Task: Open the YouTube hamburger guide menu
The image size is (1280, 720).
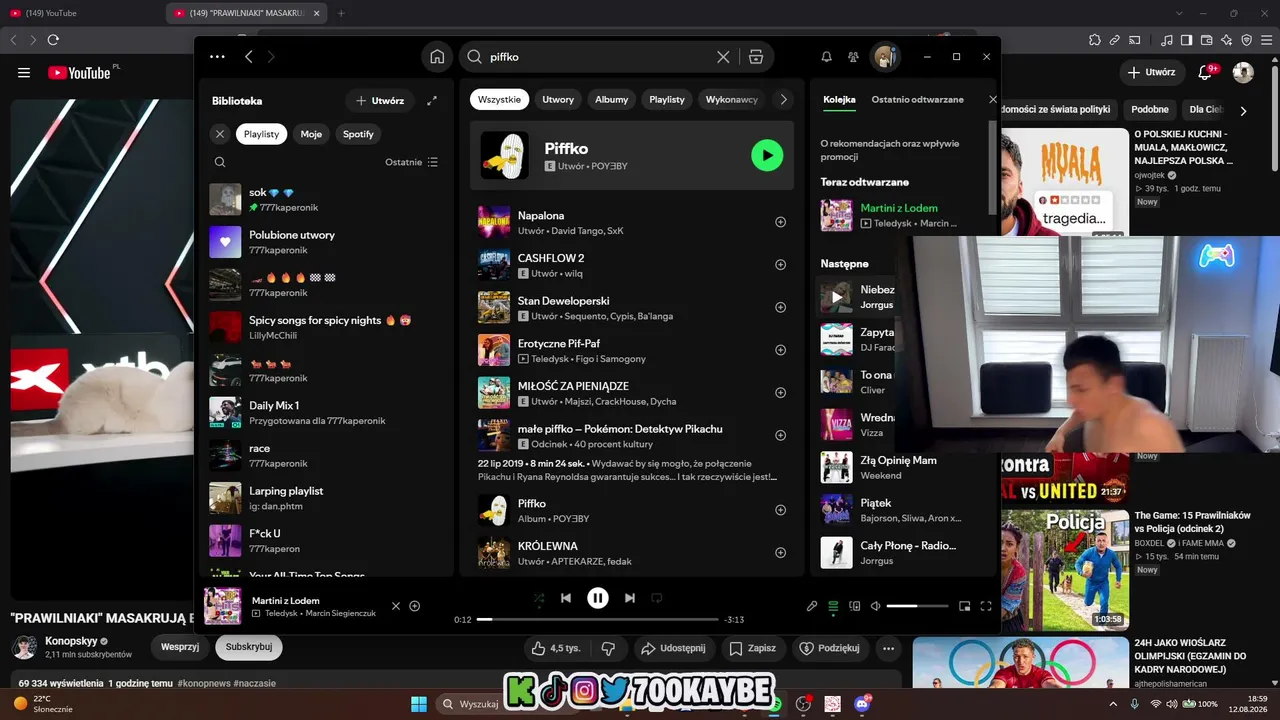Action: click(24, 72)
